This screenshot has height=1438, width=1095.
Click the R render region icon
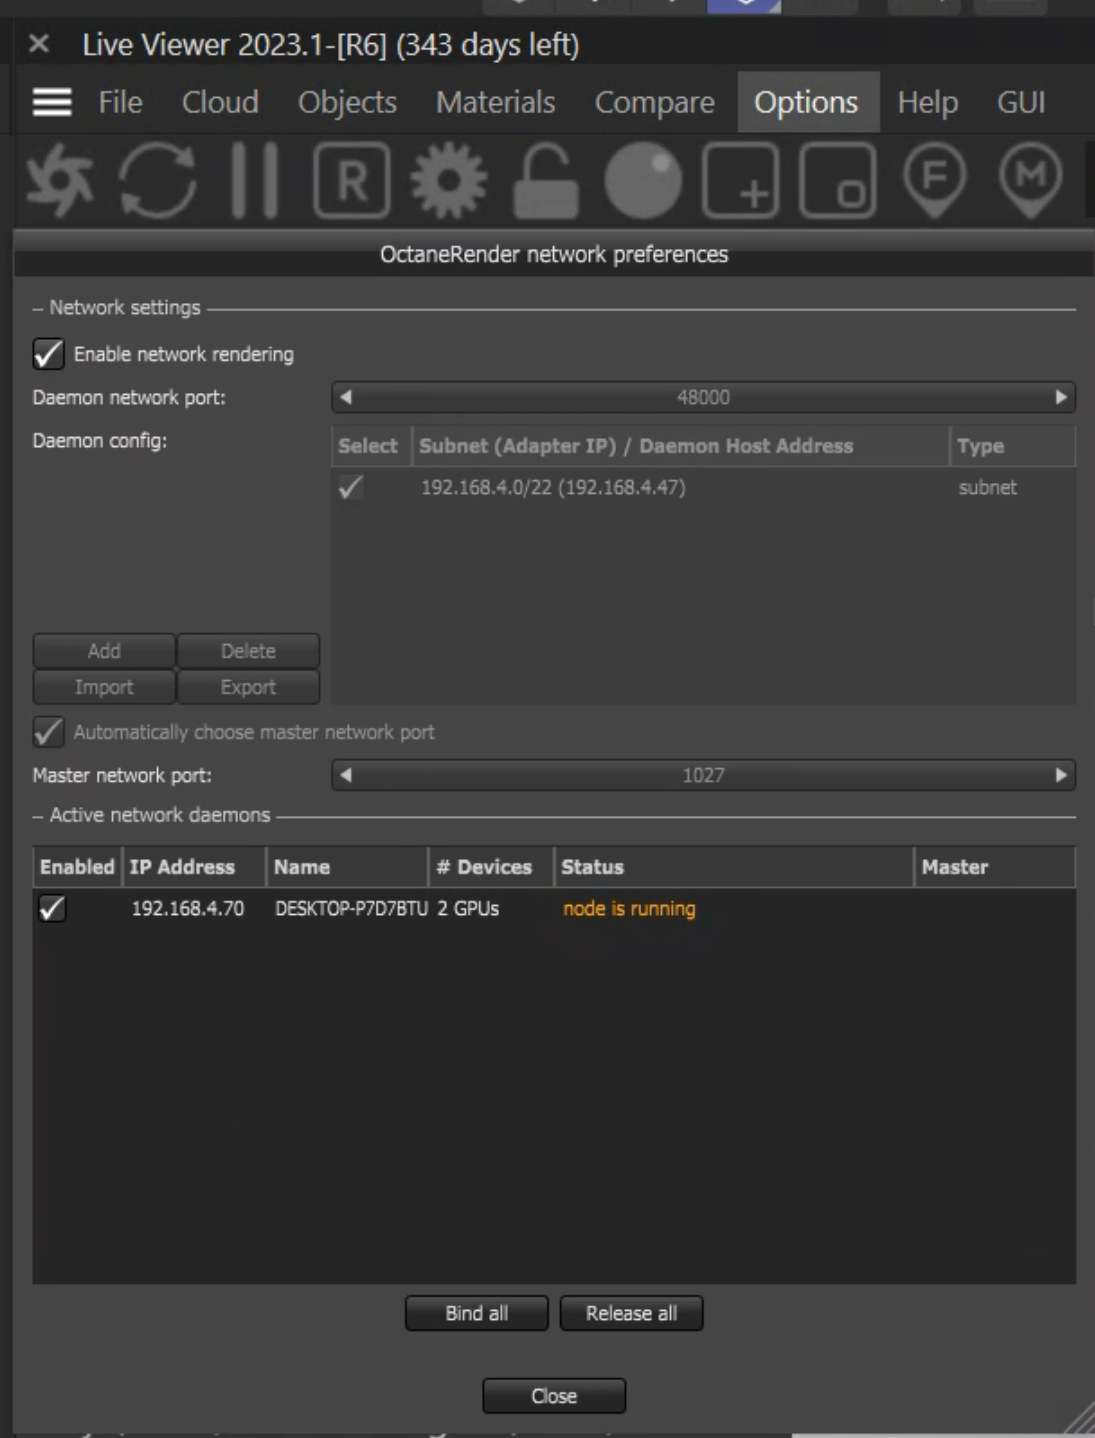351,181
